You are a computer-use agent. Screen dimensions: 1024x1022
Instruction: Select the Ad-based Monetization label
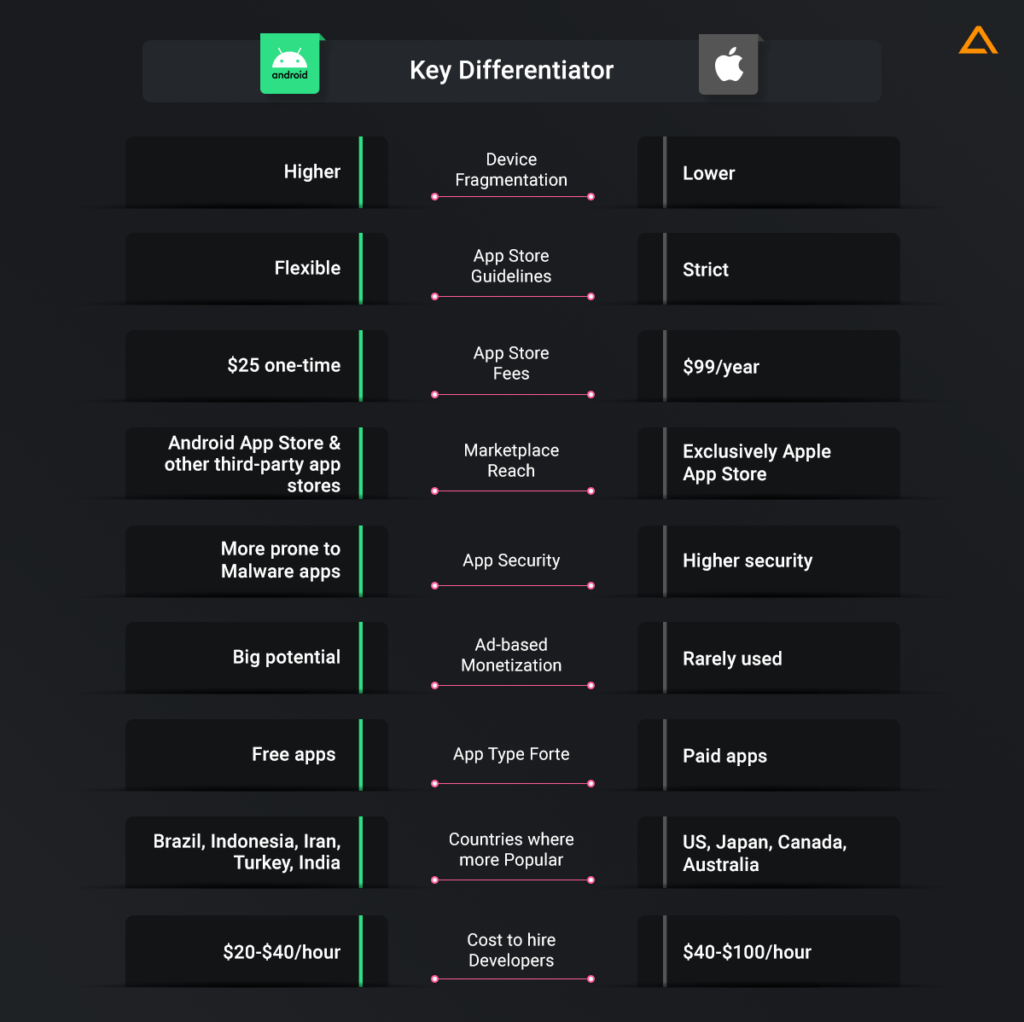[x=511, y=655]
